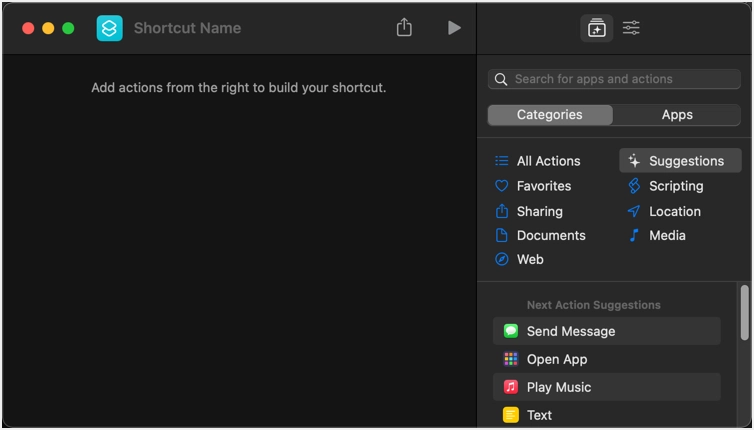Show the Action Library panel

(597, 28)
